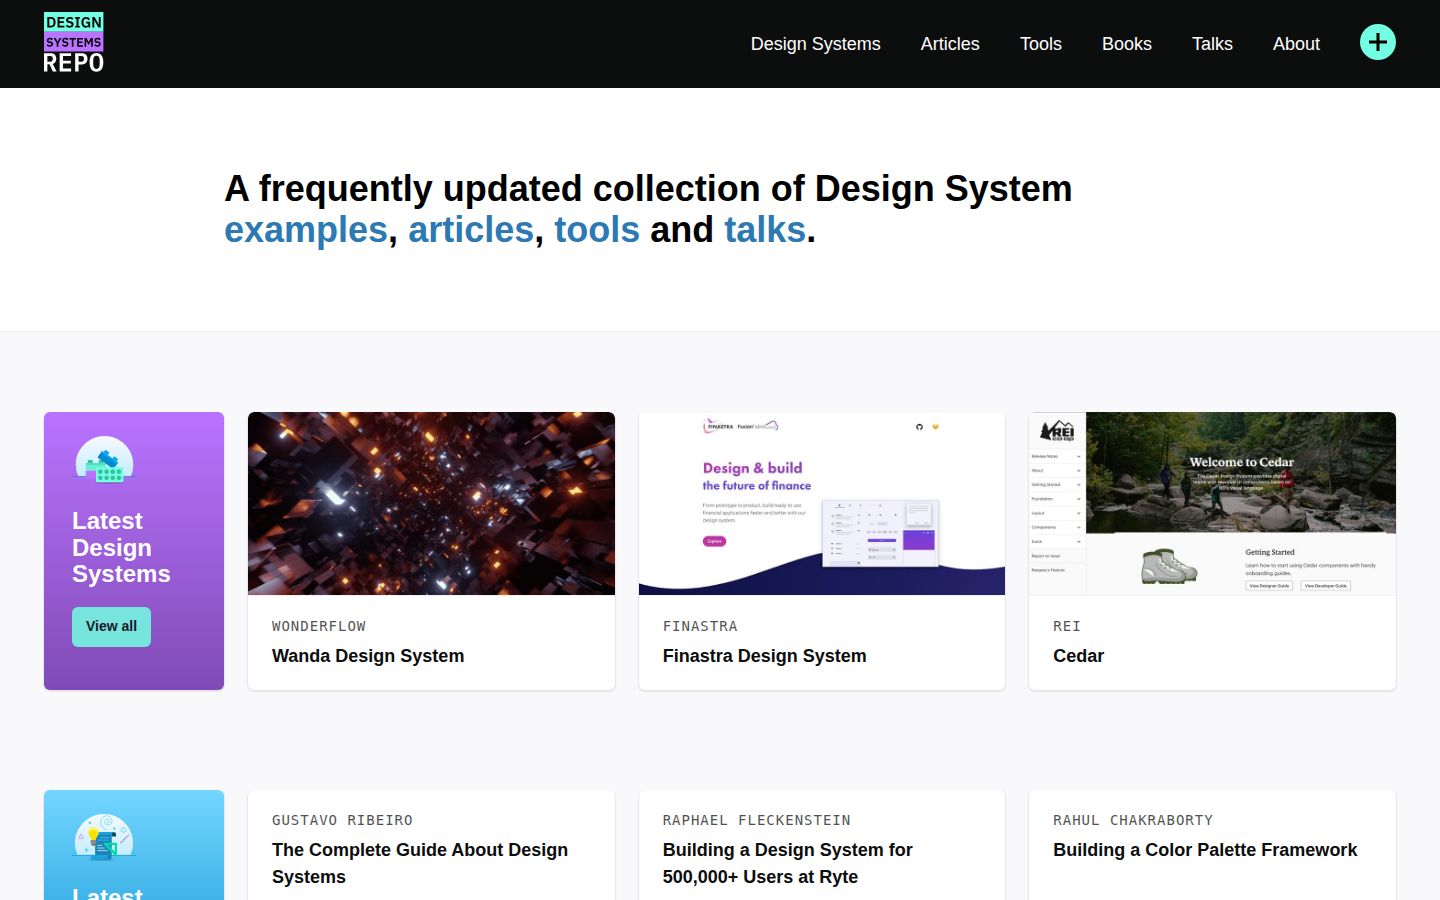Open the Wanda Design System thumbnail

pyautogui.click(x=431, y=503)
